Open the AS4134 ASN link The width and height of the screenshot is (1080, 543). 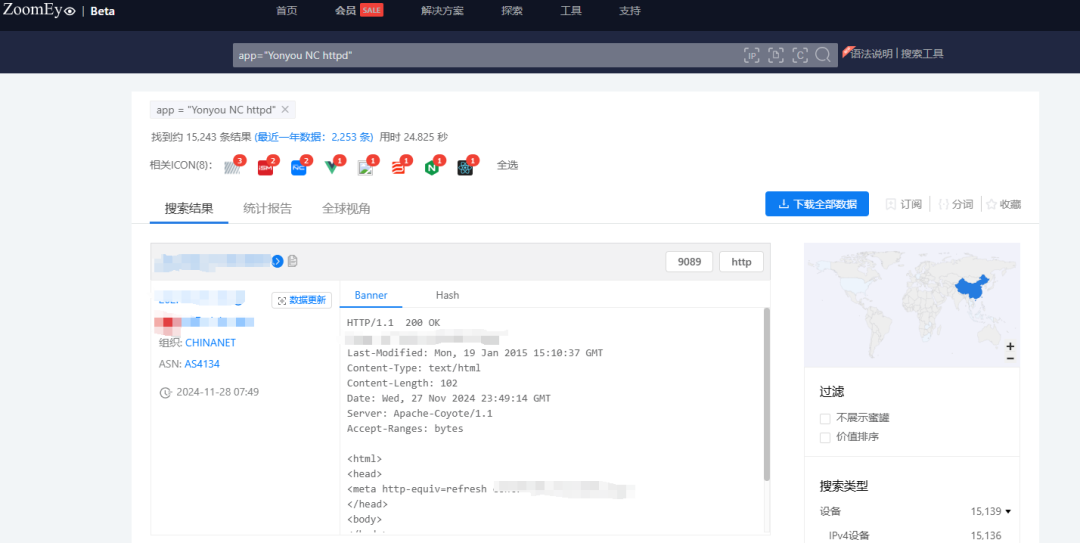[202, 364]
